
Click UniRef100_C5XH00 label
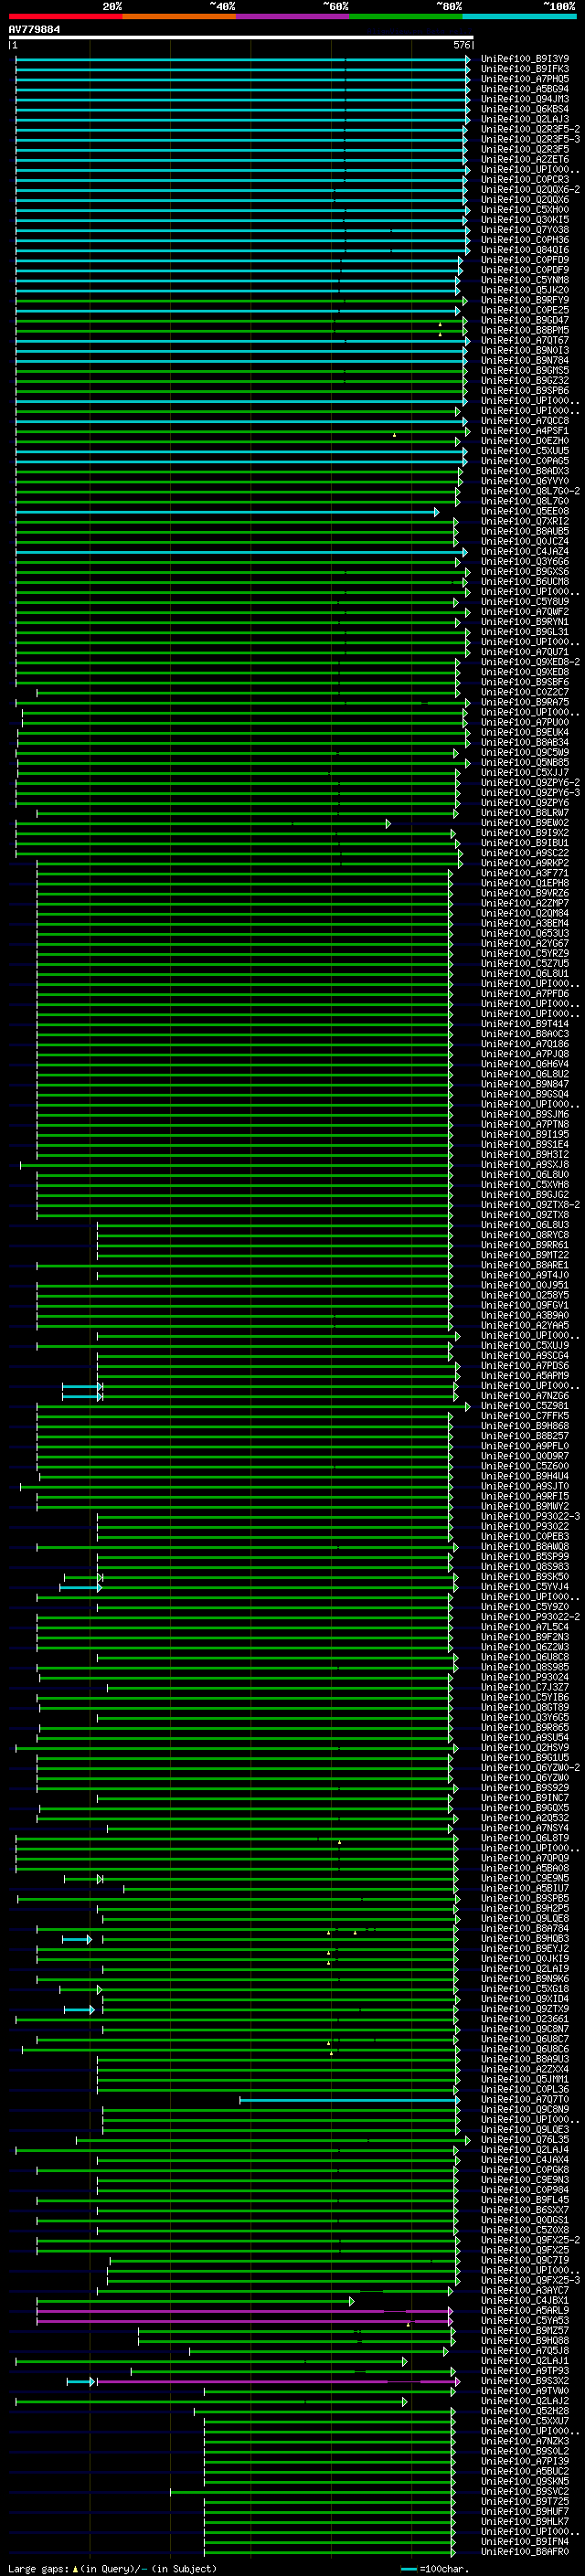524,209
